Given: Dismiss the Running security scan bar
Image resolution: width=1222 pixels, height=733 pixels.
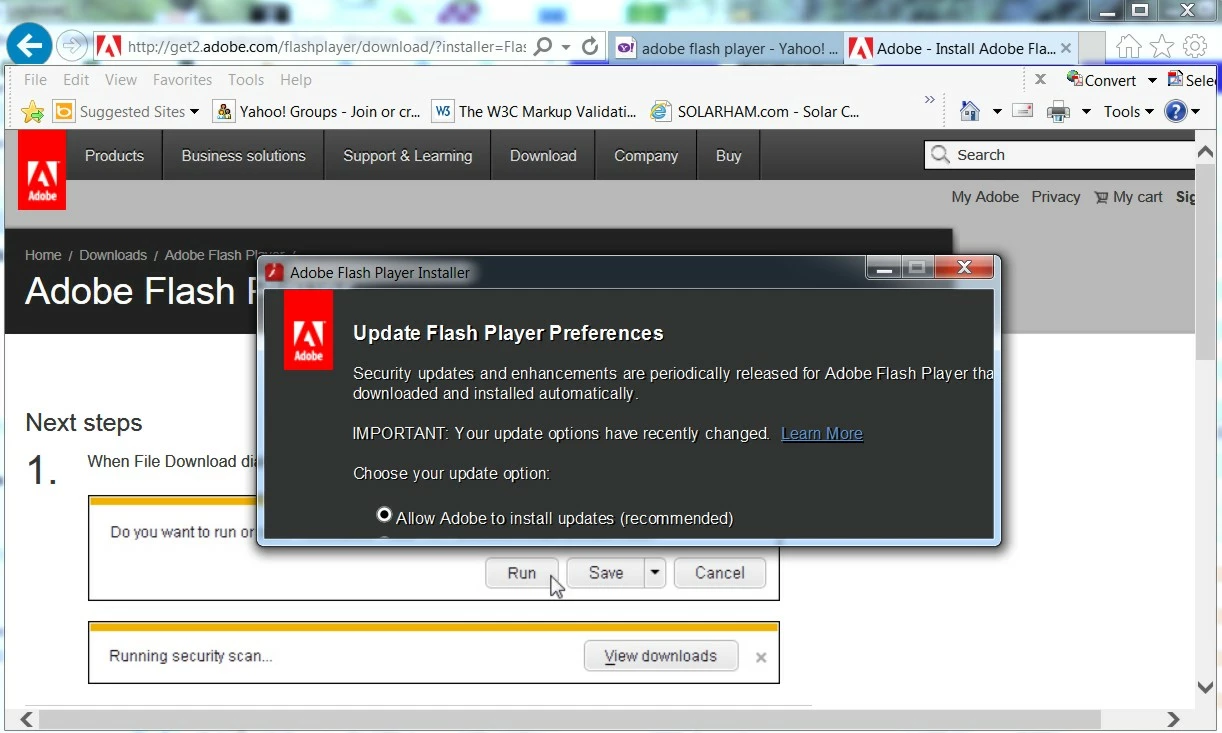Looking at the screenshot, I should coord(761,657).
